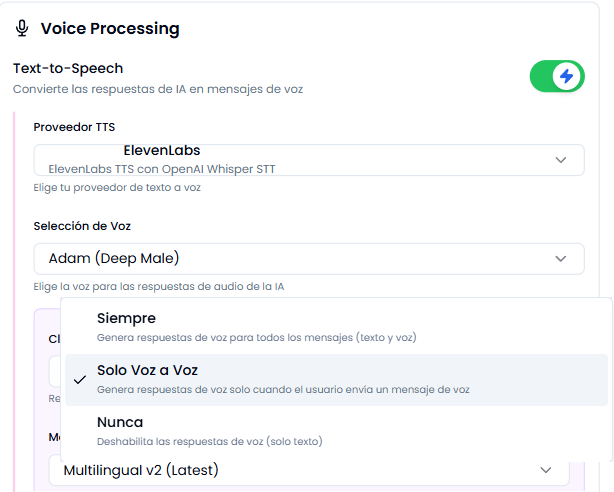Click the chevron arrow in the Multilingual v2 field

click(x=546, y=470)
